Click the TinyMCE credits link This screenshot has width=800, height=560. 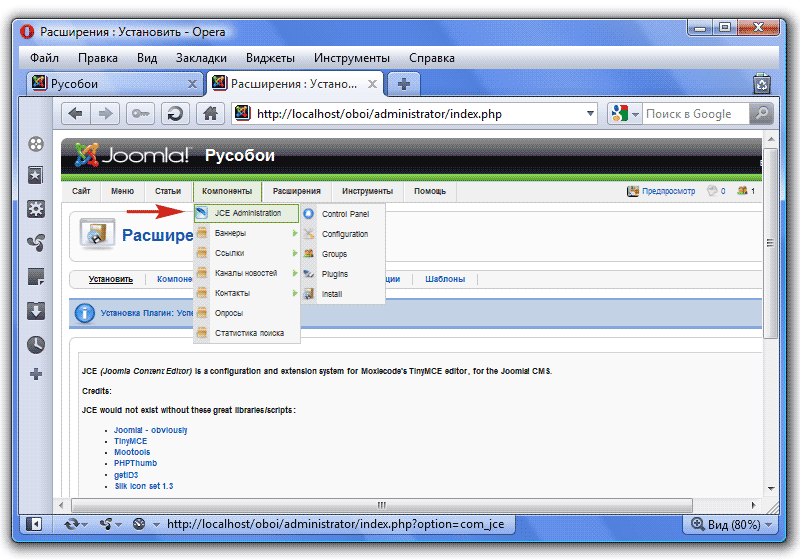pos(130,441)
